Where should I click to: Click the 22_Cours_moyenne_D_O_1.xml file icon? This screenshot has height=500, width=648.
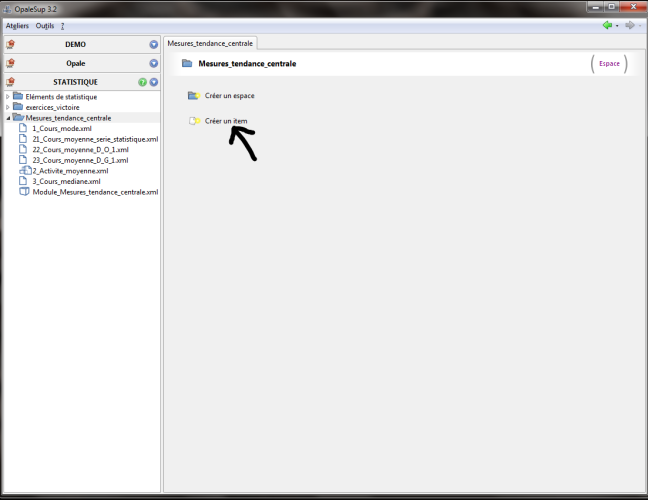click(x=24, y=149)
